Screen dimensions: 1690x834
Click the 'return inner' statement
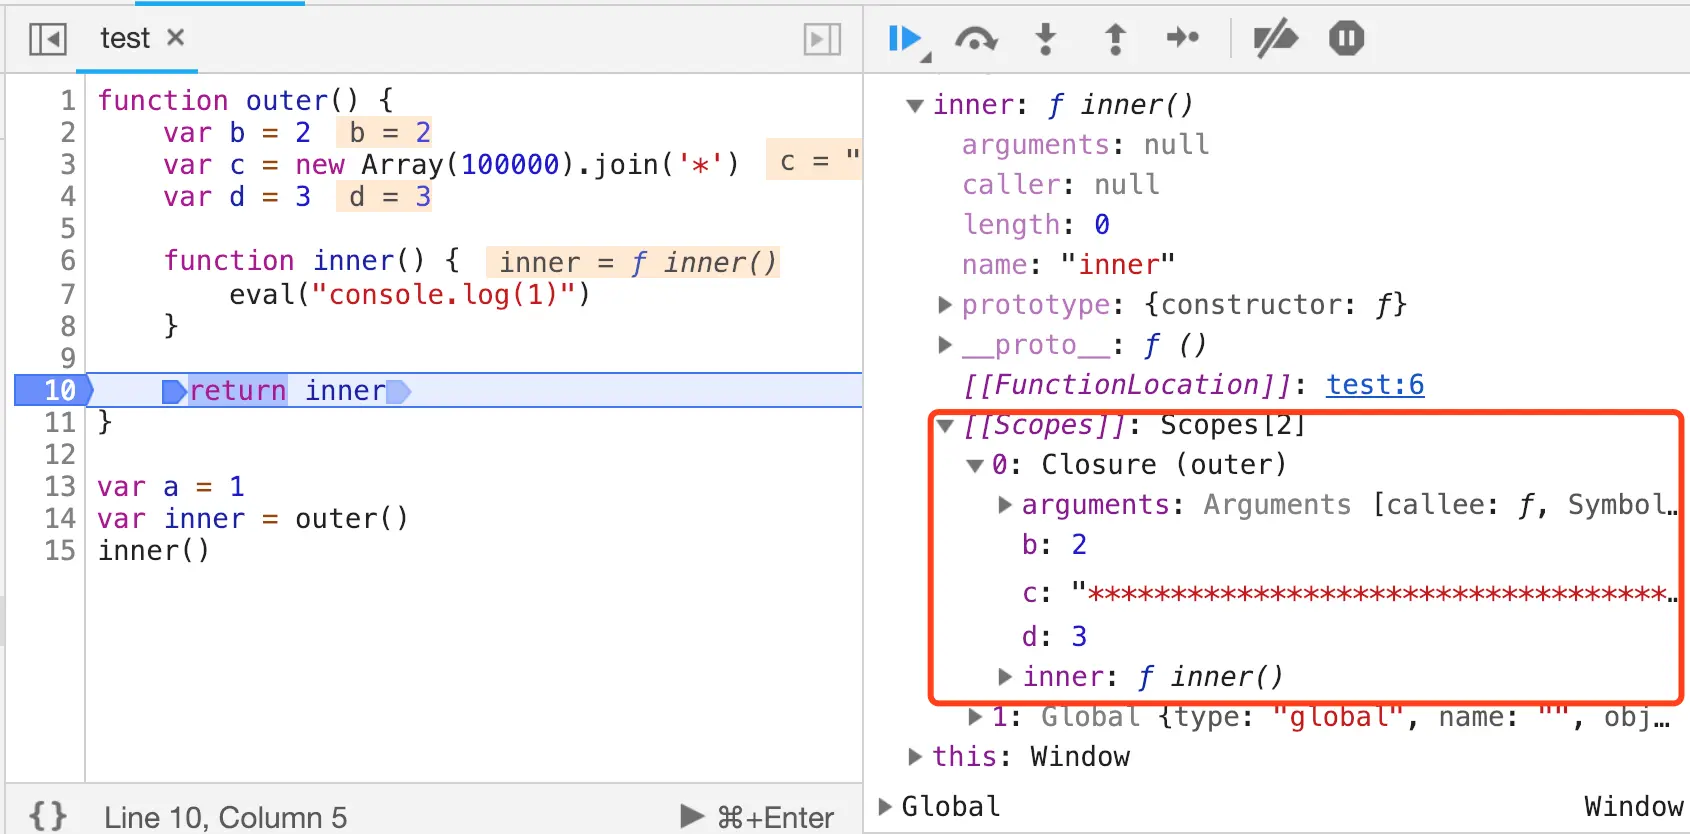(x=287, y=390)
